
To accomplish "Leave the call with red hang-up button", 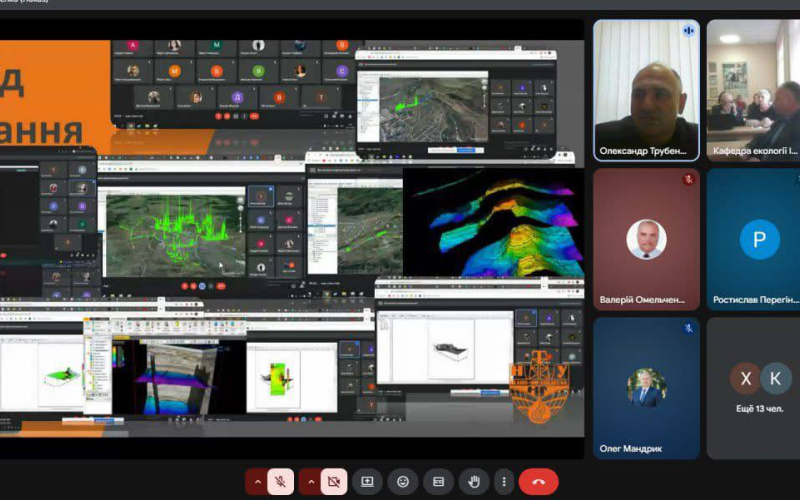I will tap(539, 482).
